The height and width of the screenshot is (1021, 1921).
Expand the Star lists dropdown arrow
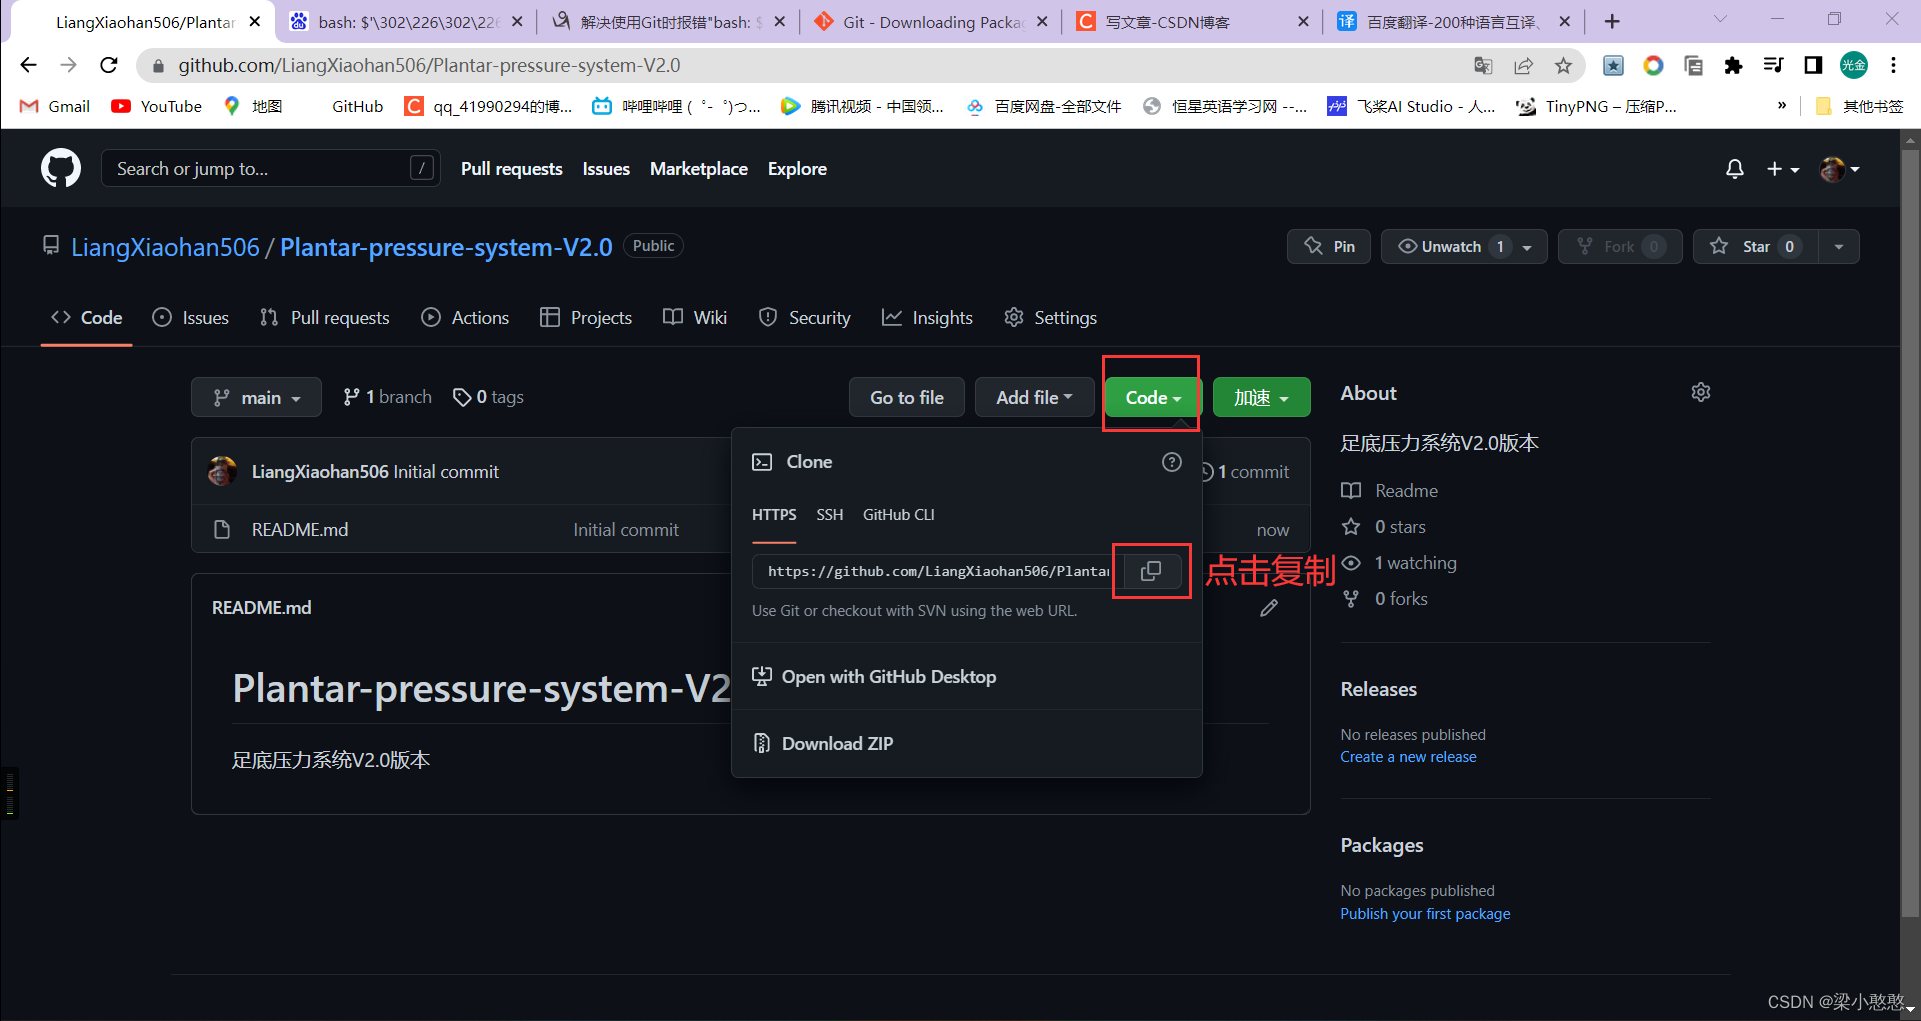[x=1839, y=246]
